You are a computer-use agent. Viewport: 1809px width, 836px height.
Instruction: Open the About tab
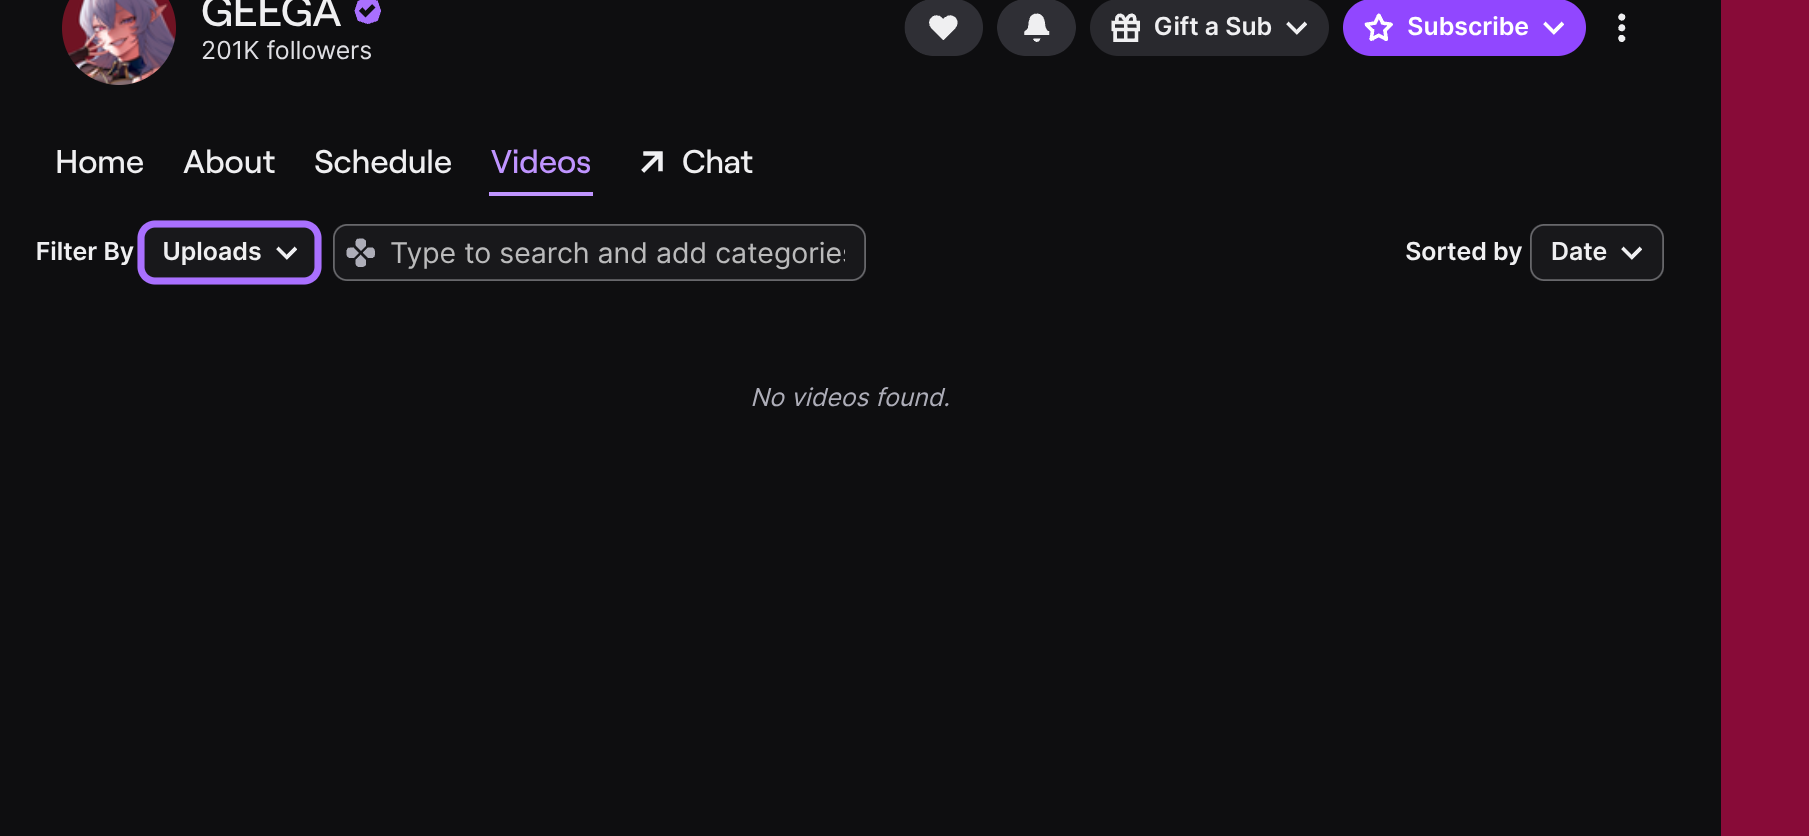click(229, 162)
